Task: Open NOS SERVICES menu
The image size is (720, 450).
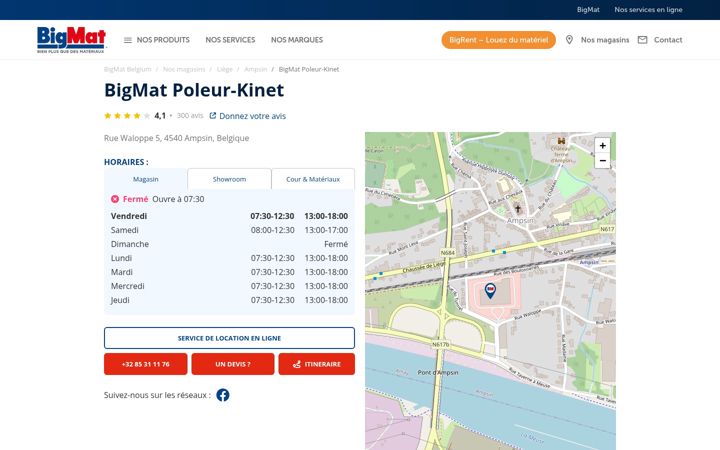Action: click(230, 40)
